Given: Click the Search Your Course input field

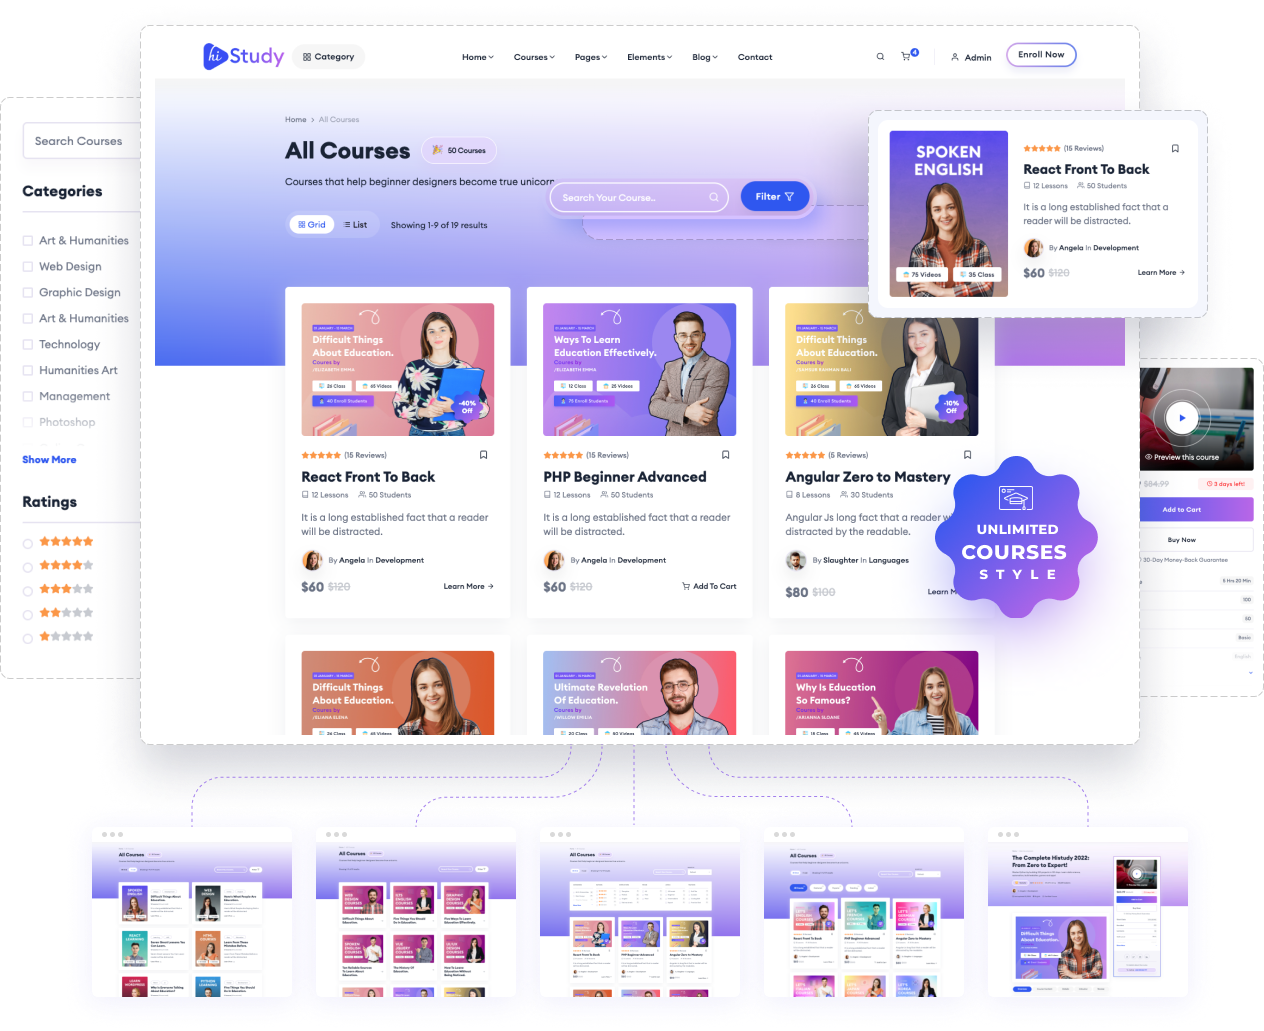Looking at the screenshot, I should [x=630, y=198].
